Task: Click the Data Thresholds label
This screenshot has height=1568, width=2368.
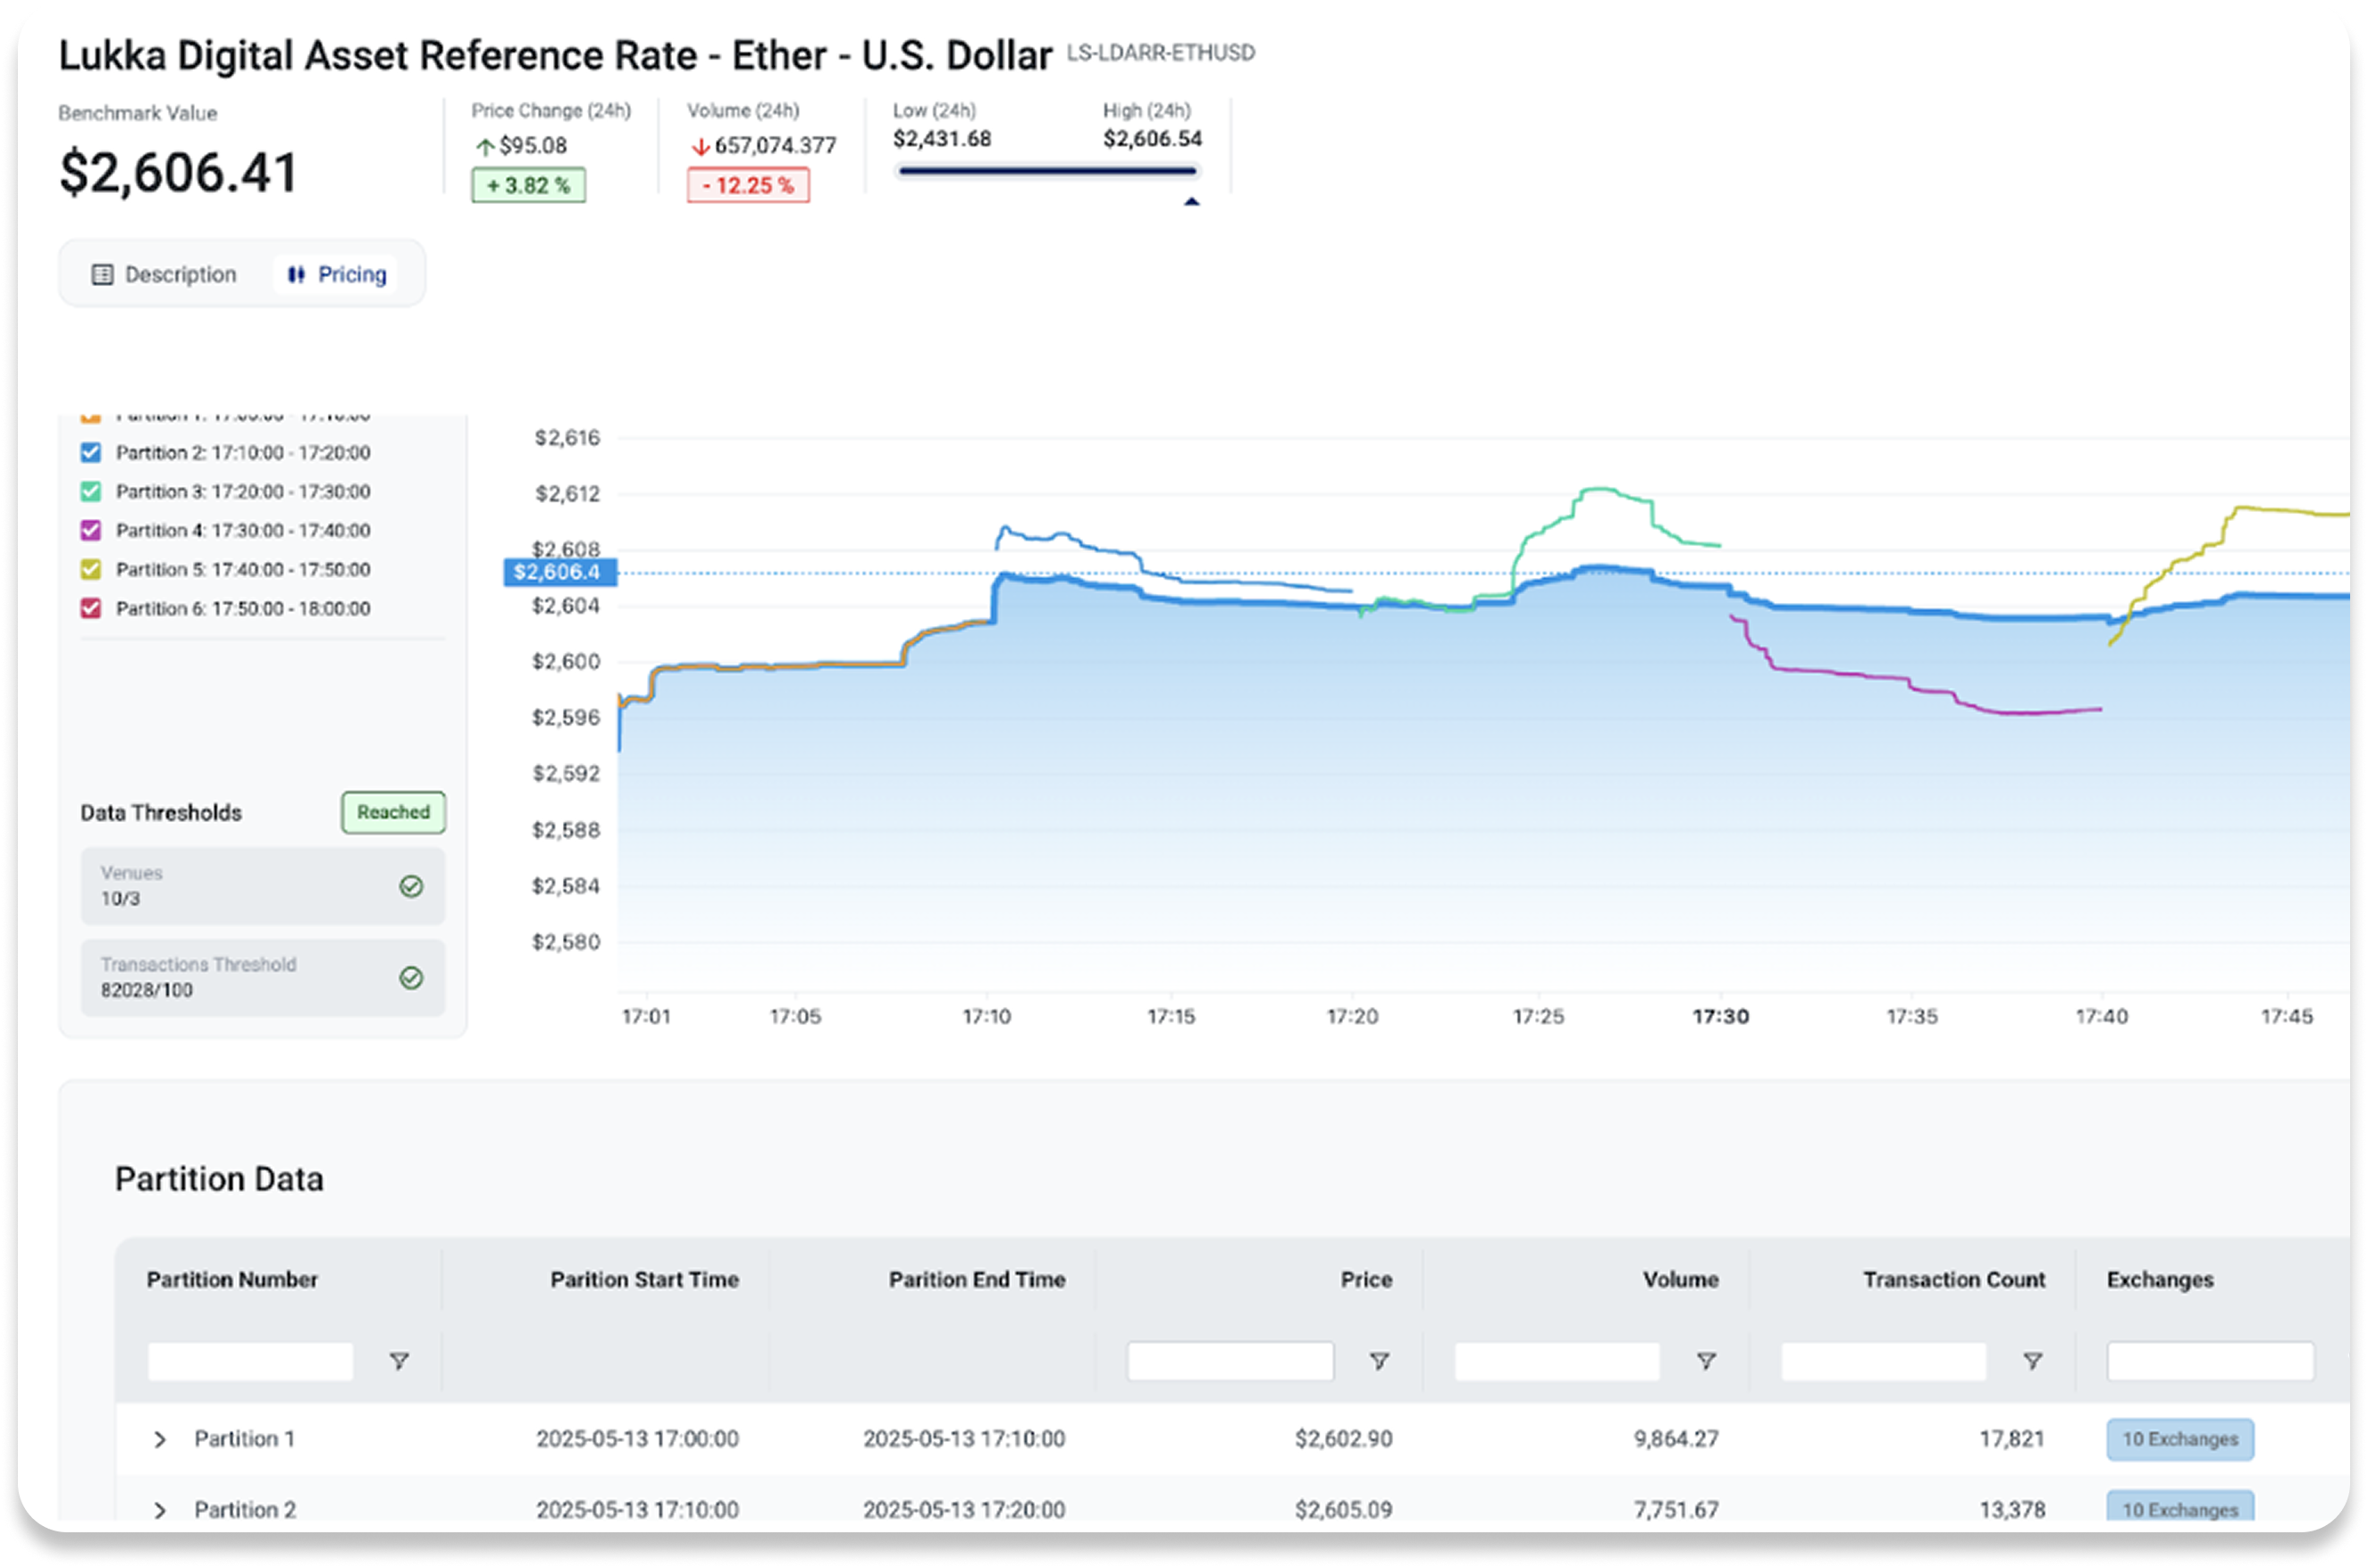Action: coord(161,813)
